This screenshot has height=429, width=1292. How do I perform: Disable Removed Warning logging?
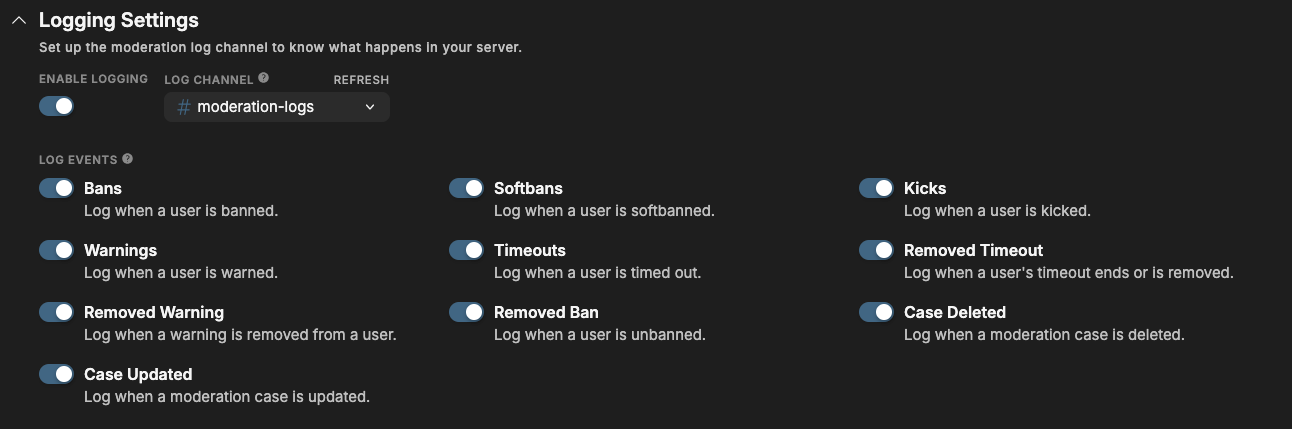[x=57, y=312]
